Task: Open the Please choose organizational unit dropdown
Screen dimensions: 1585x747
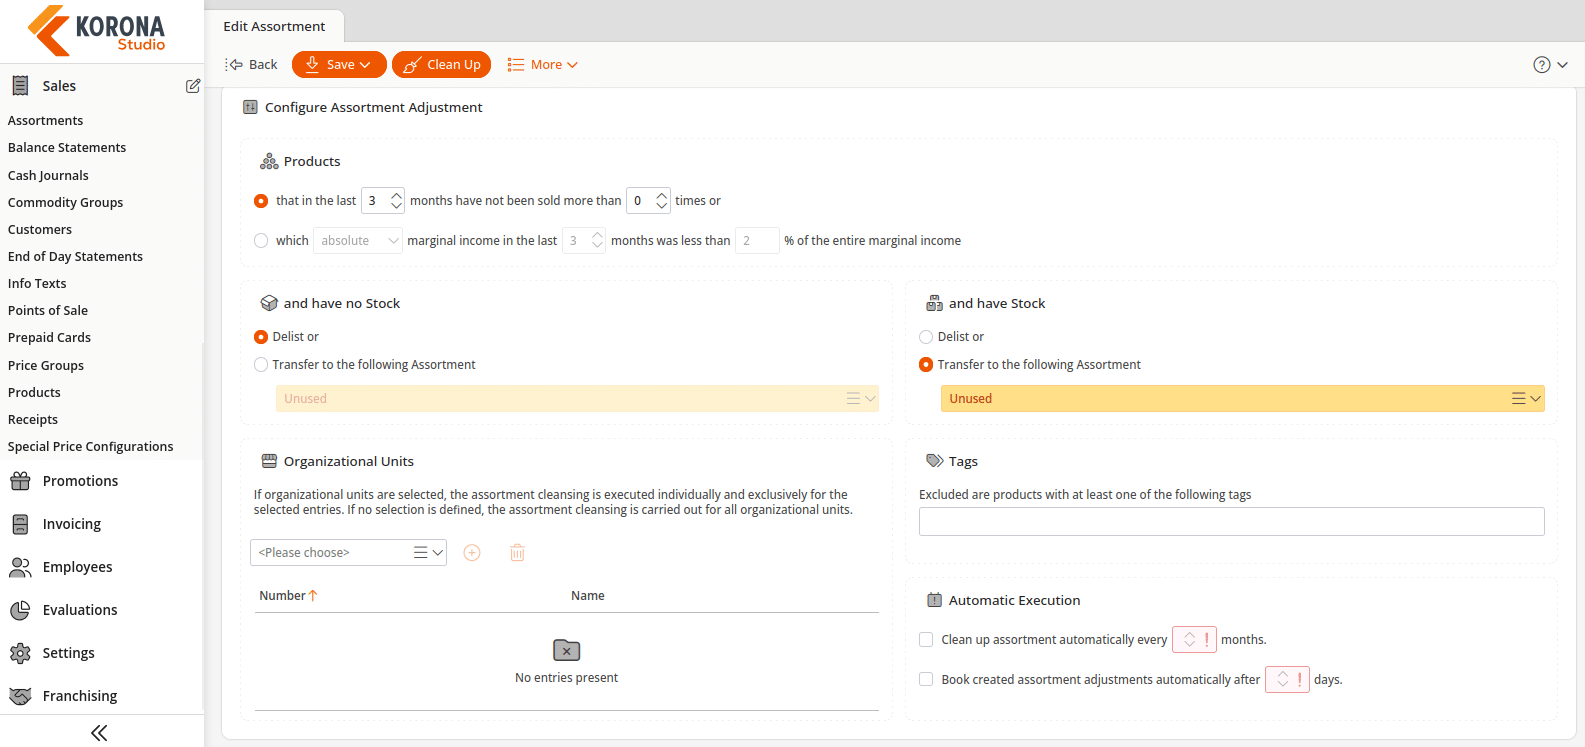Action: 348,553
